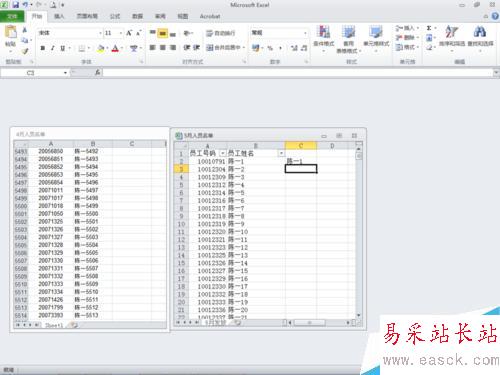Screen dimensions: 500x375
Task: Switch to the Formulas ribbon tab
Action: point(115,16)
